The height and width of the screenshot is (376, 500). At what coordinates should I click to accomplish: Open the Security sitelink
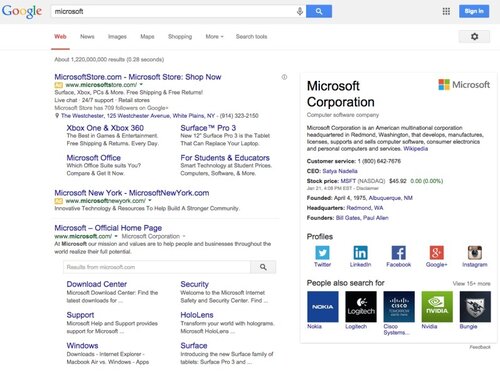pos(194,284)
